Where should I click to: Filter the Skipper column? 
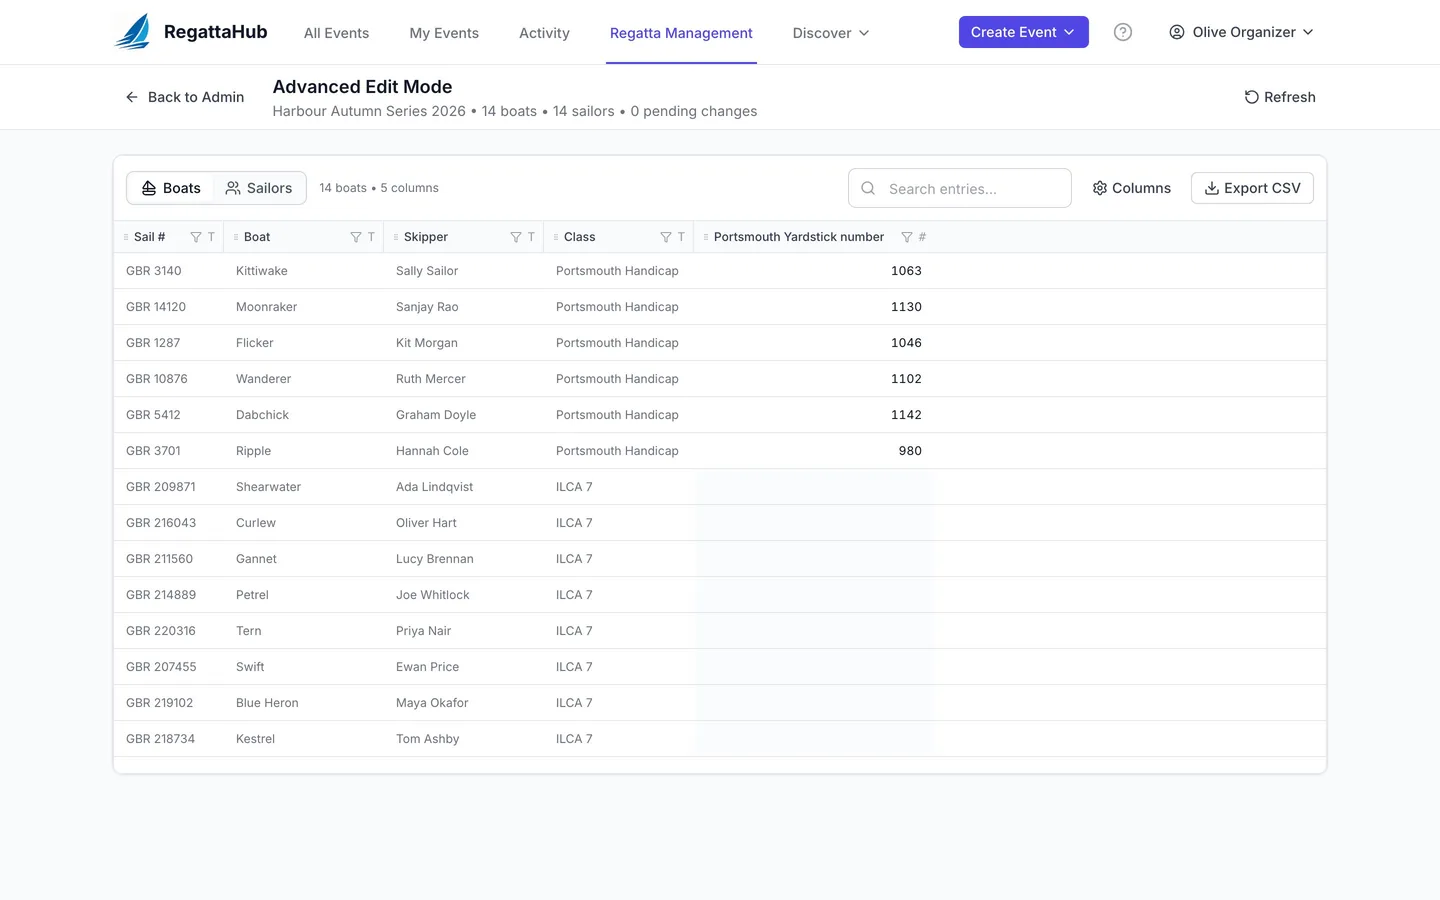(x=516, y=237)
